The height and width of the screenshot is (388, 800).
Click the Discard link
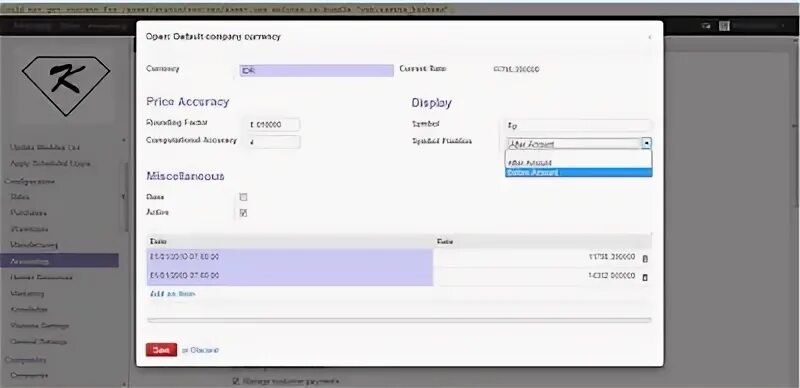205,350
